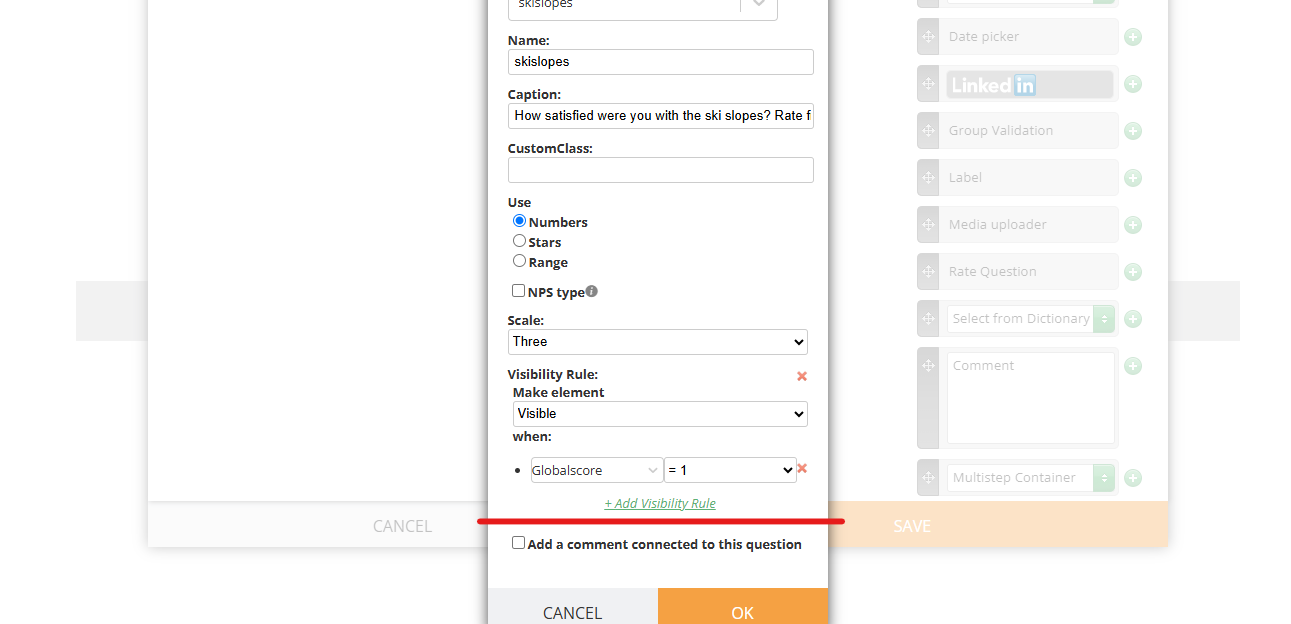Screen dimensions: 1291x624
Task: Click plus icon beside Rate Question
Action: tap(1133, 272)
